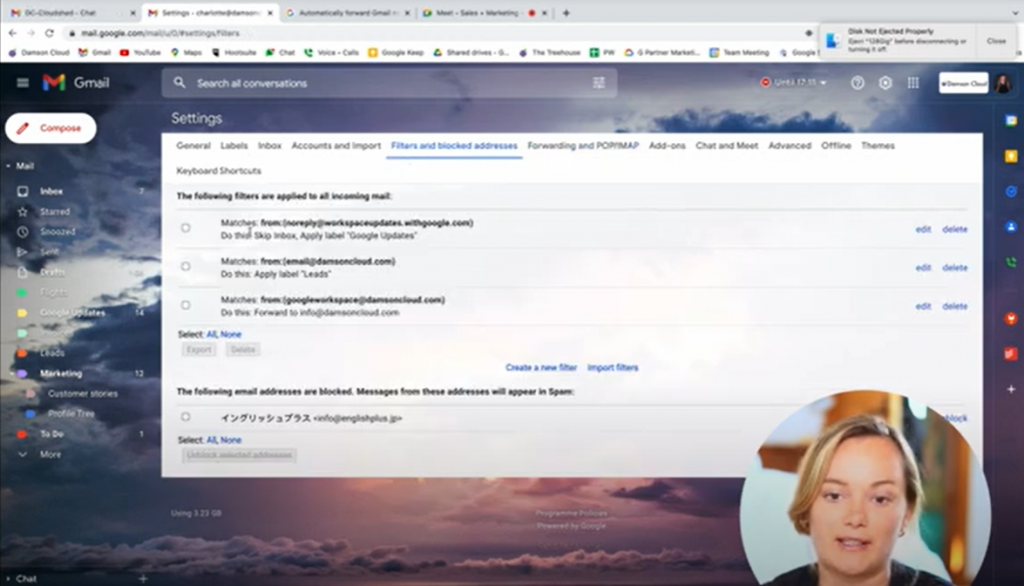
Task: Open Google Voice phone in the side panel
Action: click(x=1011, y=262)
